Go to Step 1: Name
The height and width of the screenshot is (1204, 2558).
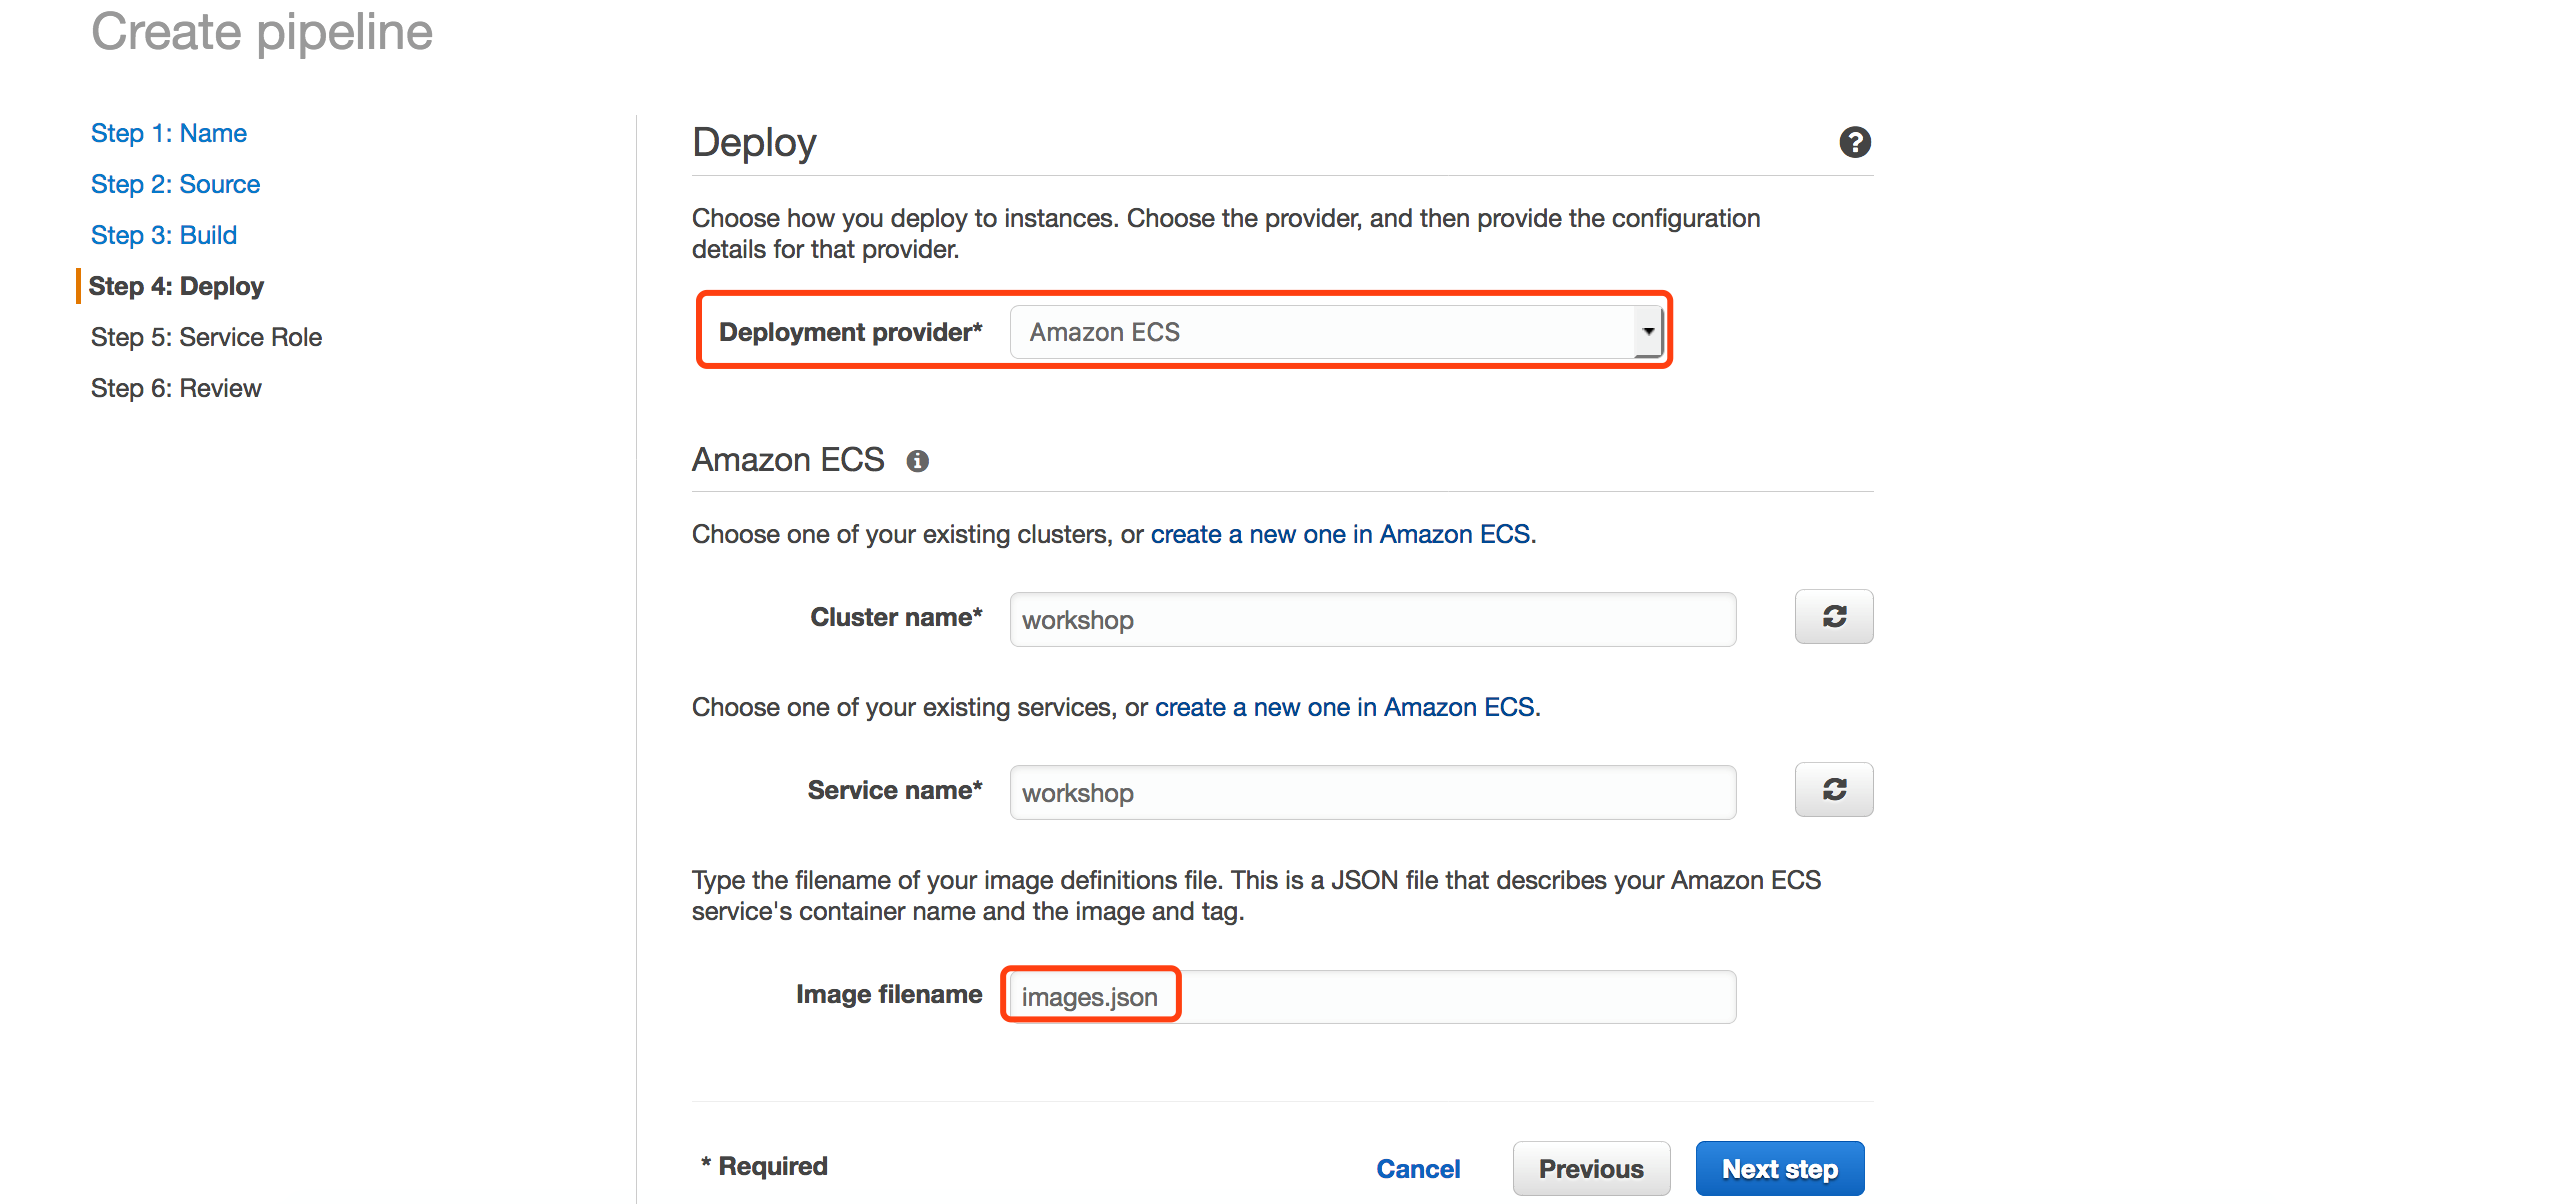168,133
